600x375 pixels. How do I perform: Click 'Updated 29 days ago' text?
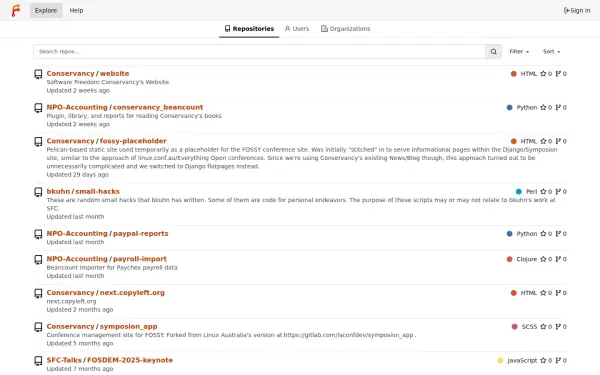pos(78,174)
